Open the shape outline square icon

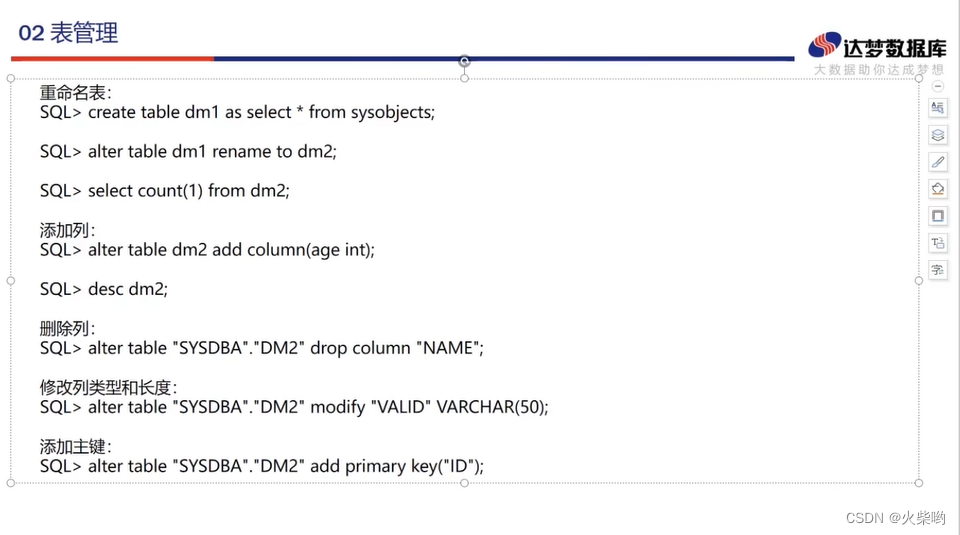click(x=937, y=216)
